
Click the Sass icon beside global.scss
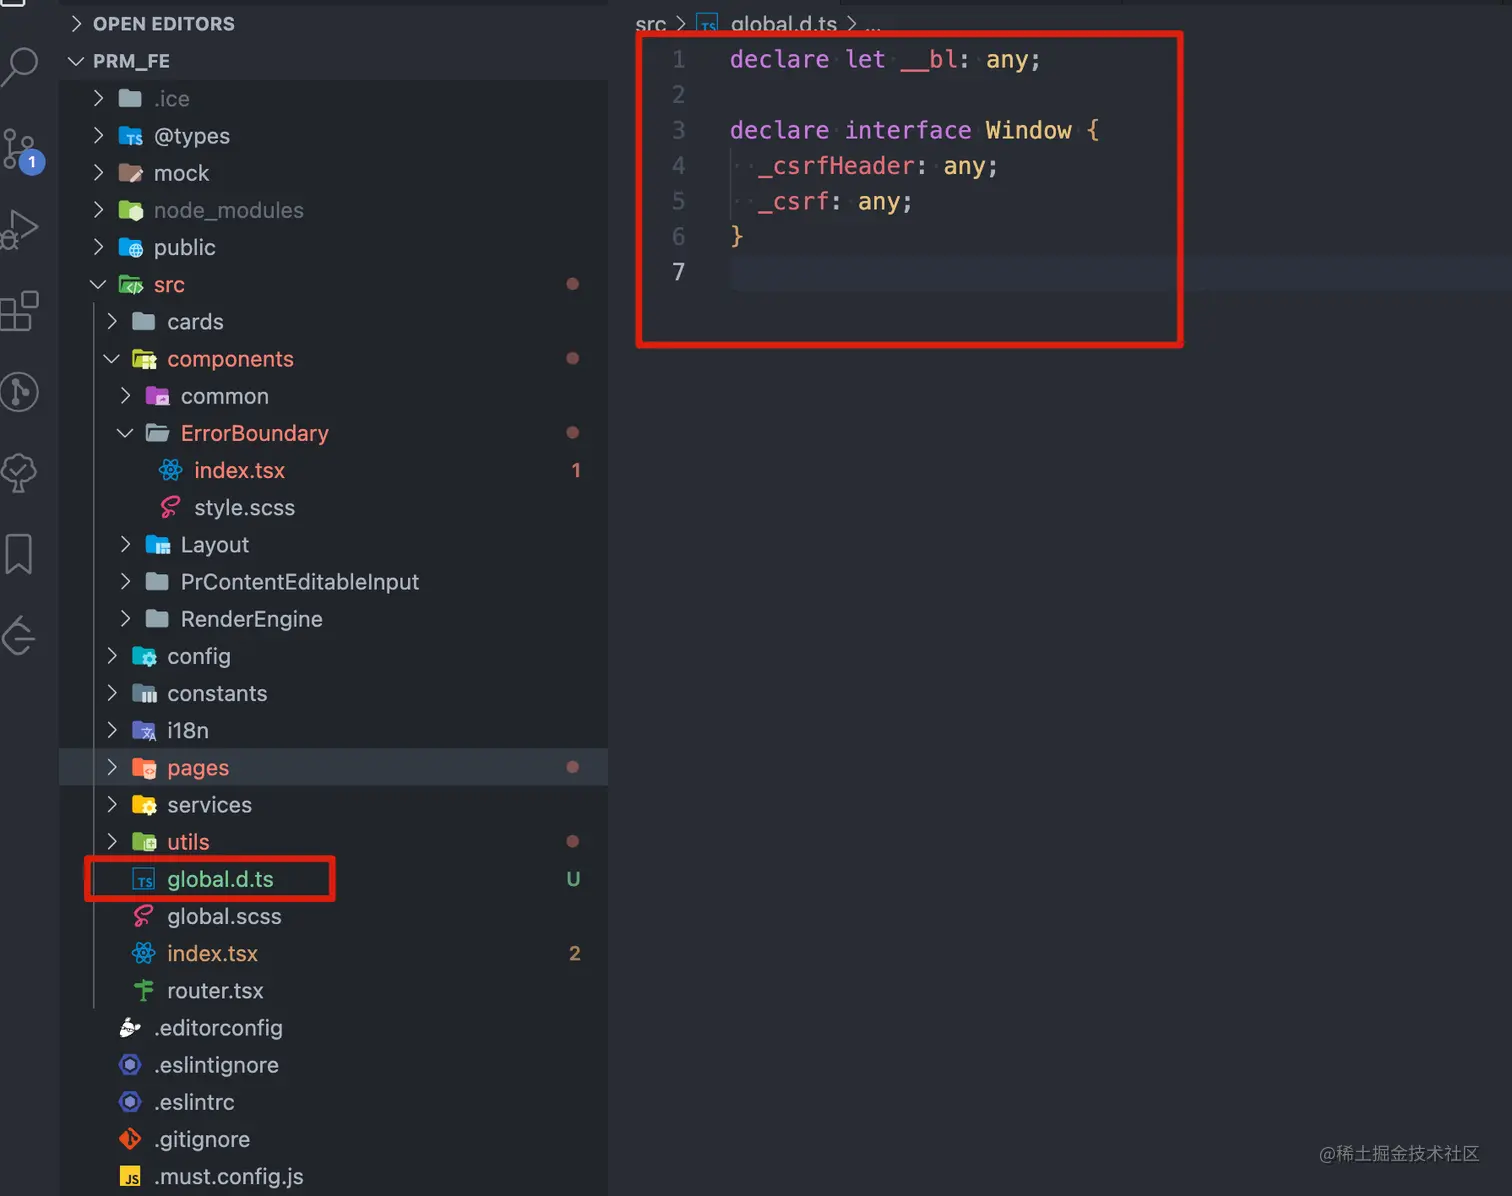pos(144,916)
